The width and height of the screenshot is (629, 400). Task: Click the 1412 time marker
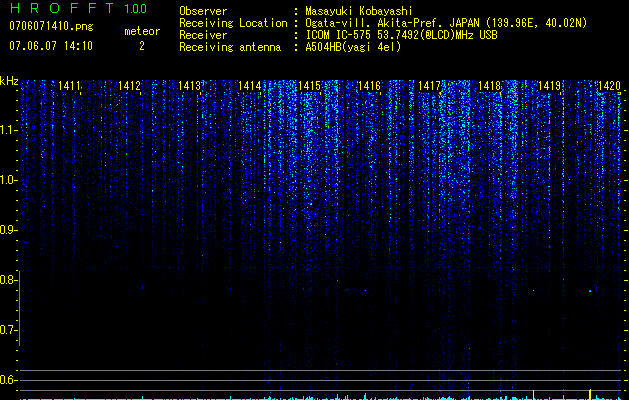tap(129, 85)
